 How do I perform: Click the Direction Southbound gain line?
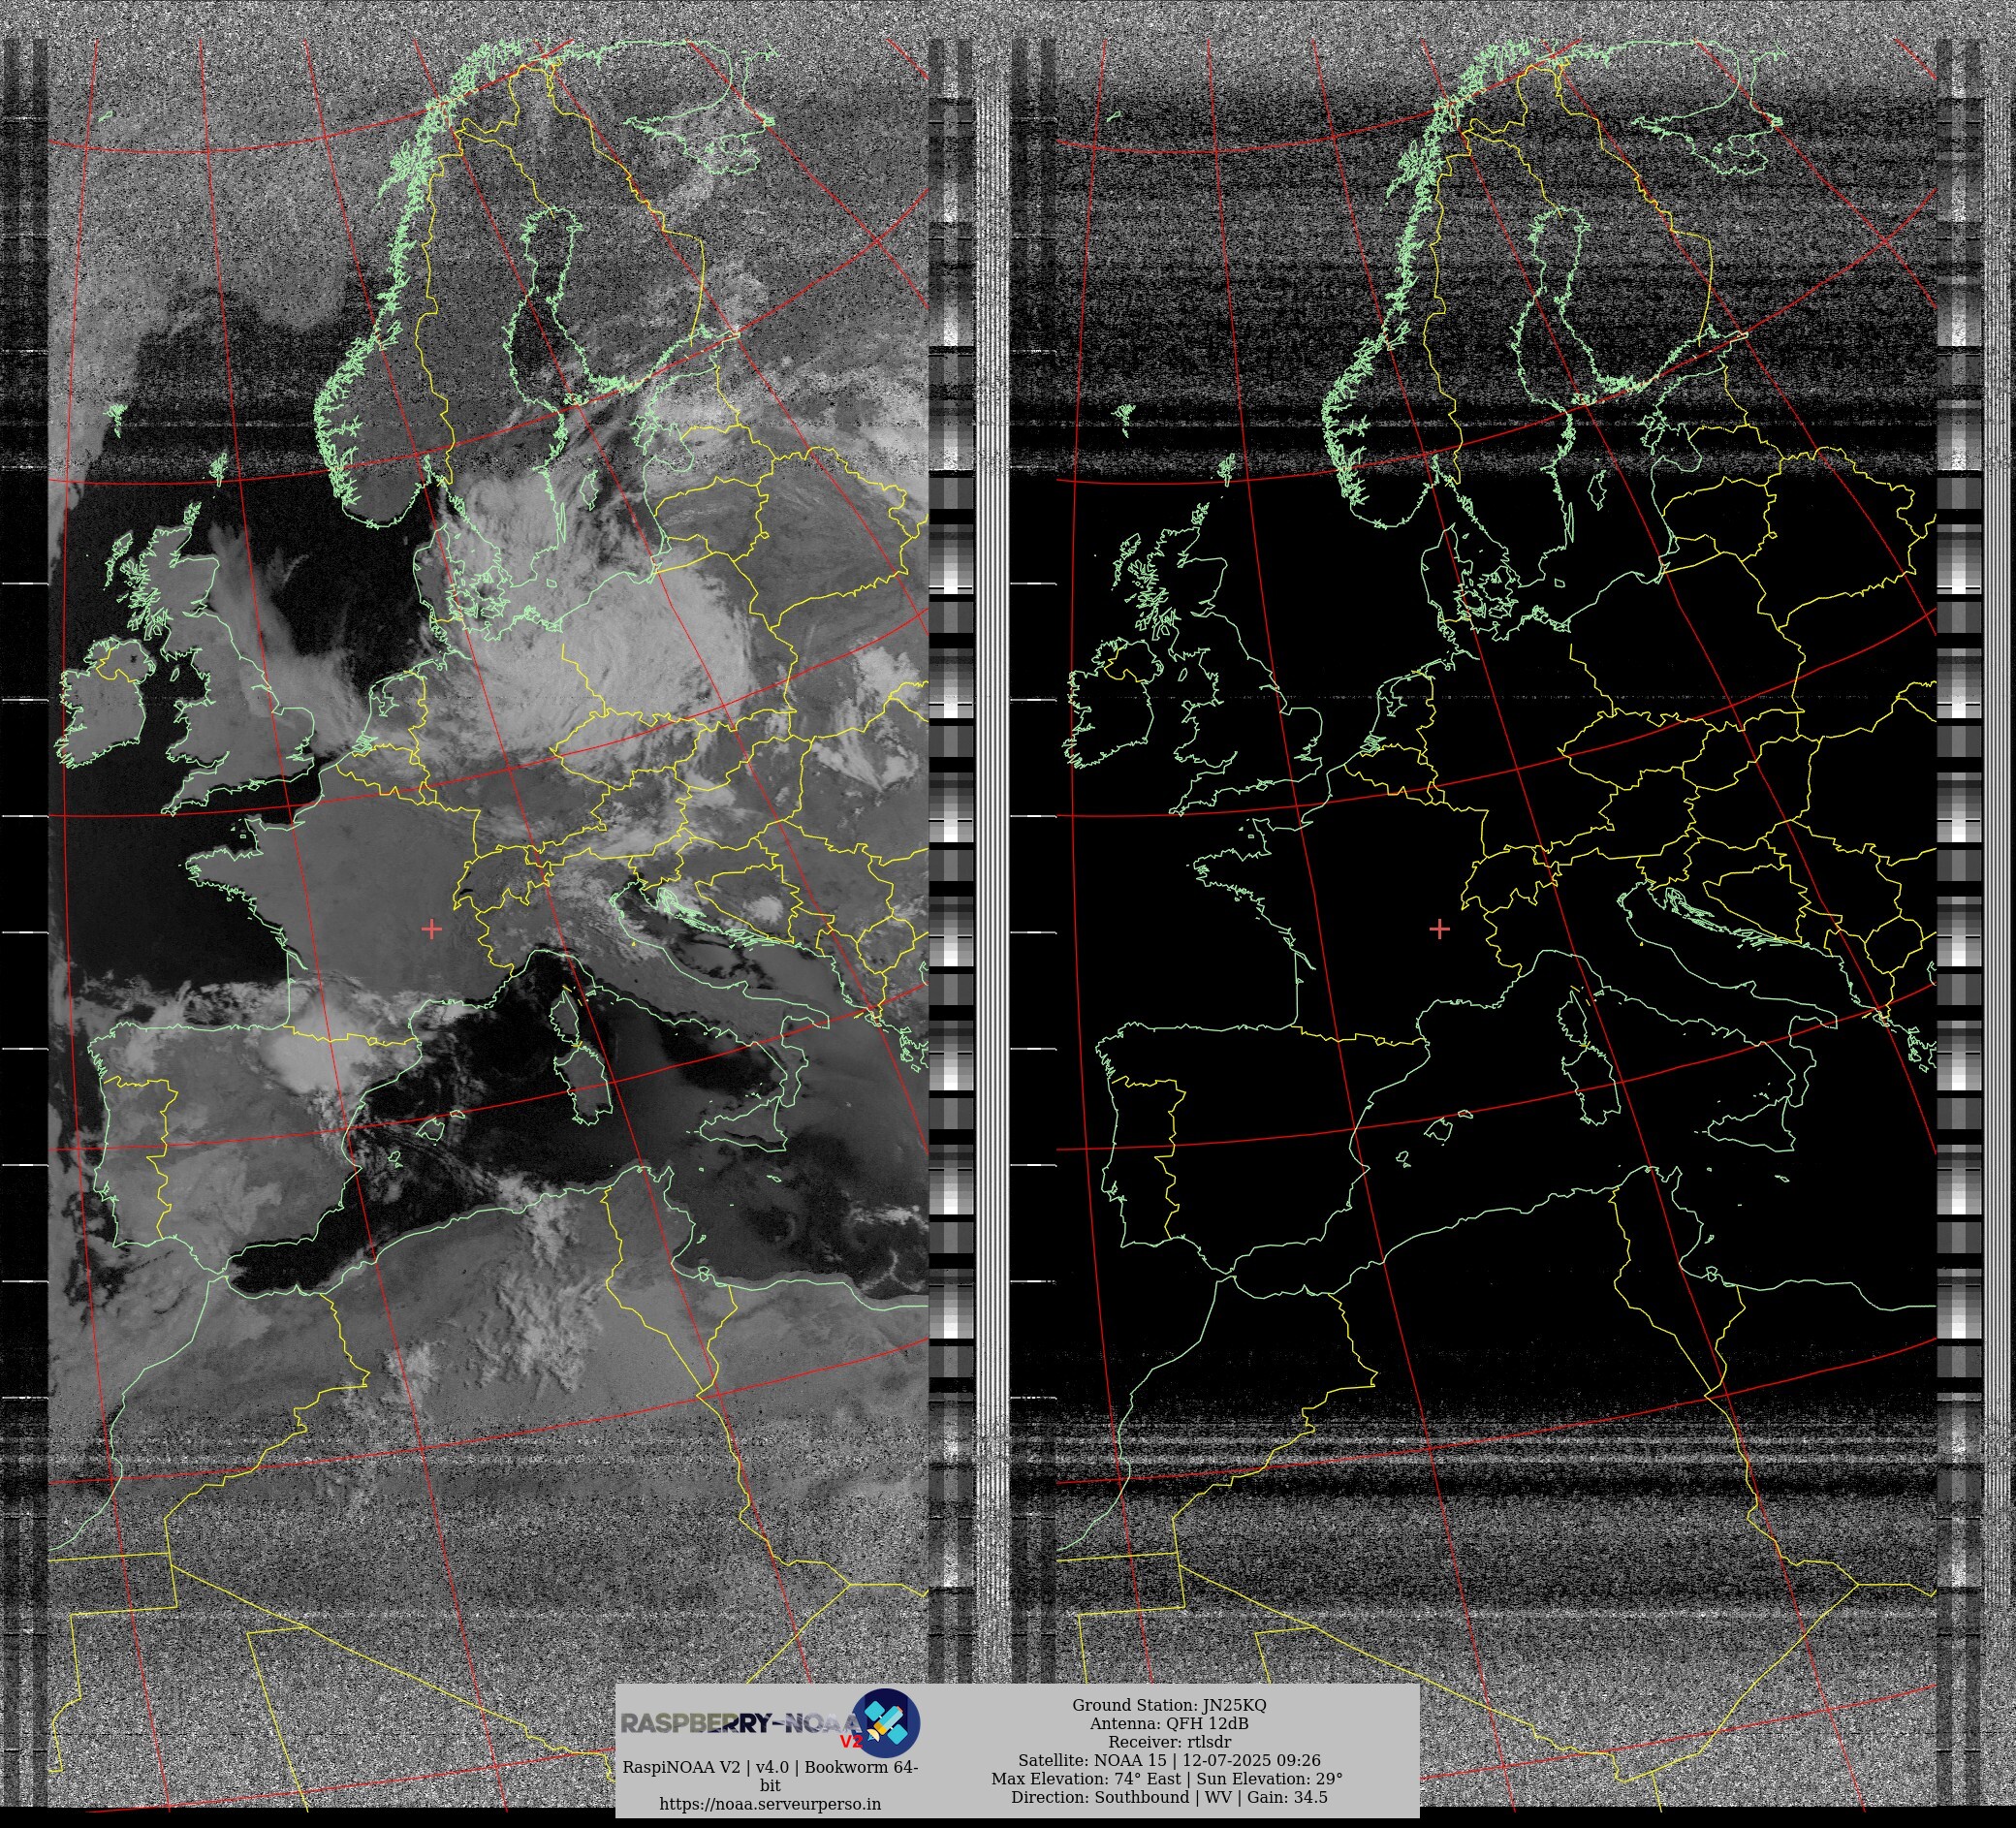(x=1168, y=1797)
